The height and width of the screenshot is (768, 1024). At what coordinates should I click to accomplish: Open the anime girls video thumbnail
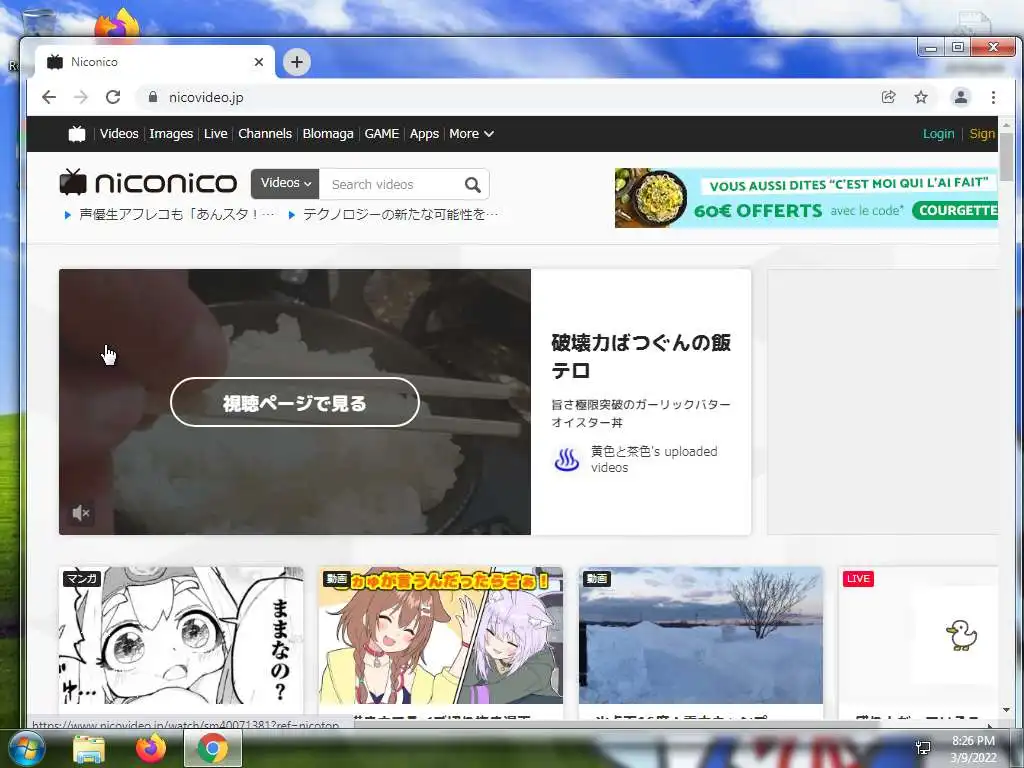pos(441,635)
